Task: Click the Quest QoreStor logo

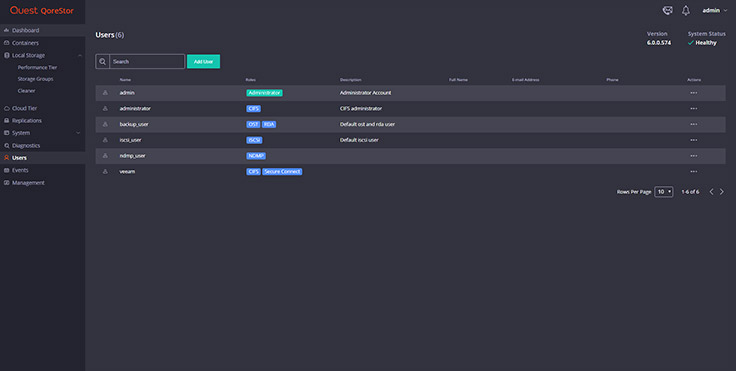Action: tap(42, 10)
